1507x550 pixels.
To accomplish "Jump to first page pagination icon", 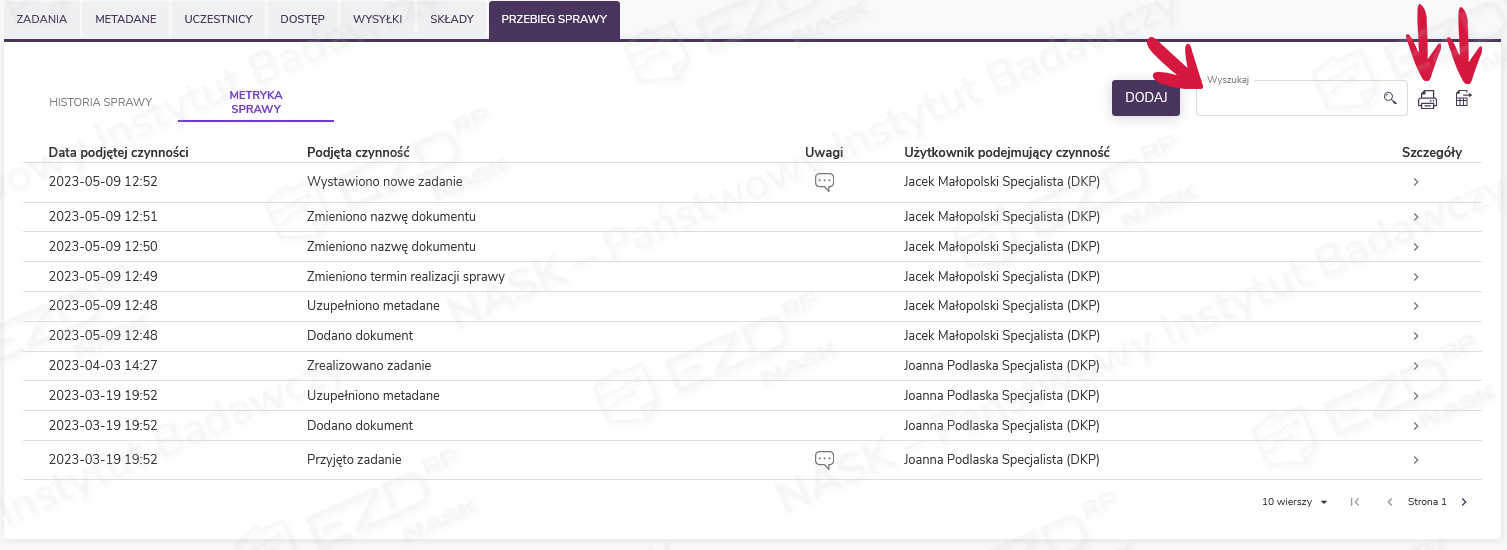I will click(1355, 502).
